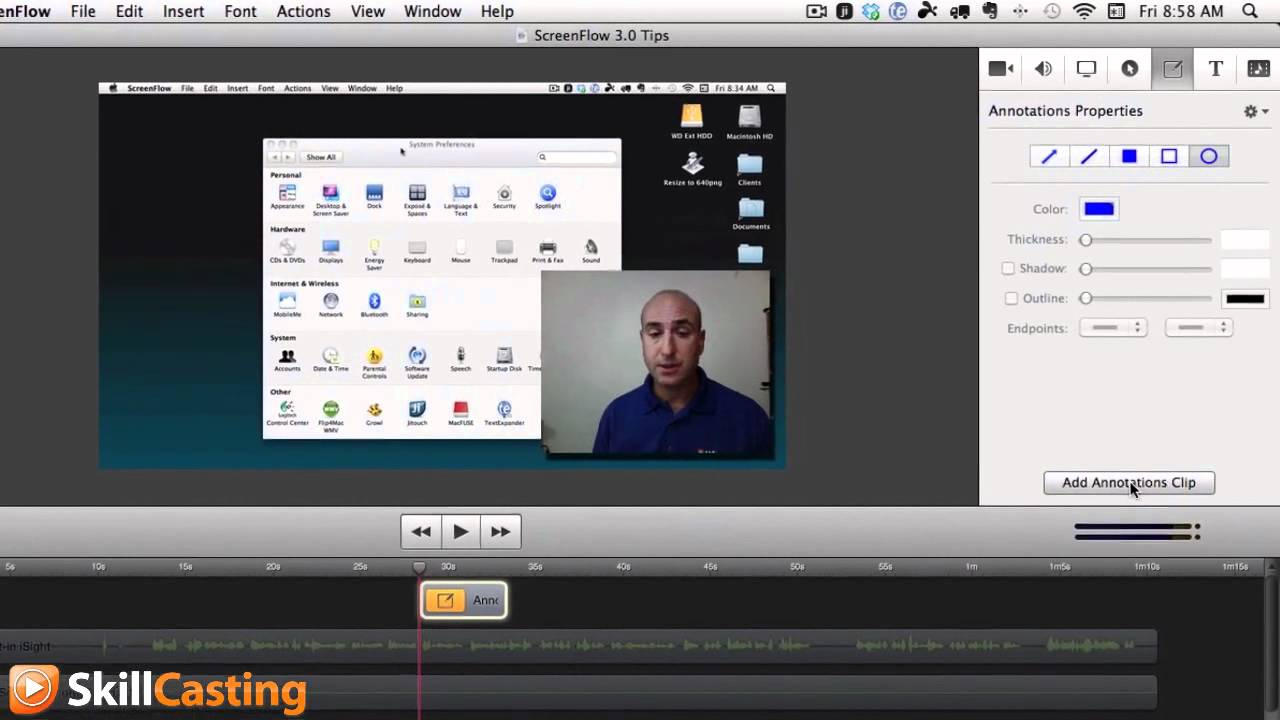Open the Time Machine menu bar icon
Screen dimensions: 1280x720
(1052, 11)
